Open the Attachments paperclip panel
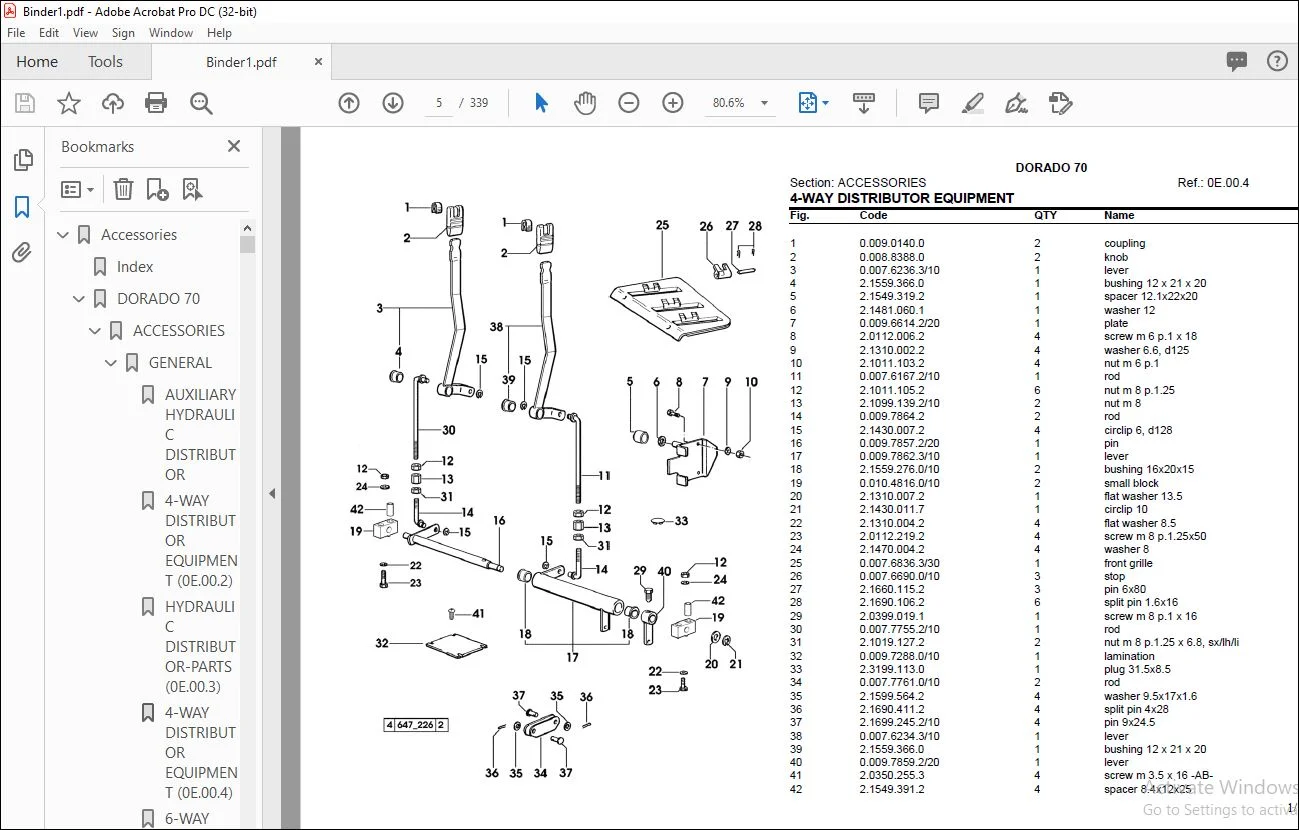 [x=22, y=253]
